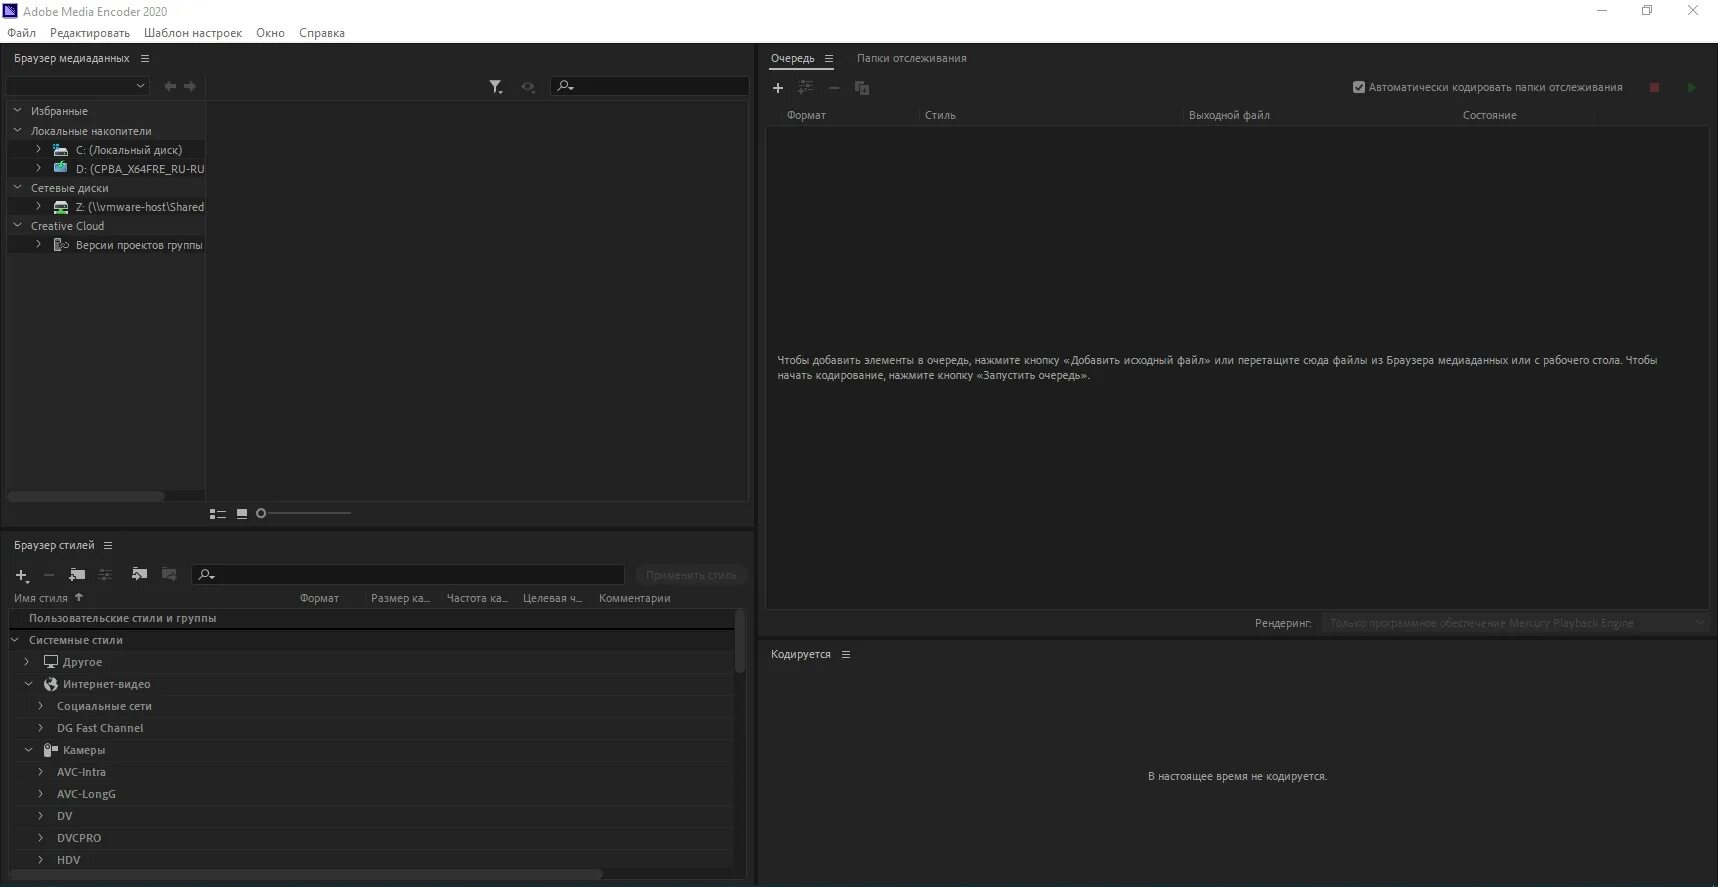1718x887 pixels.
Task: Click the Формат column header in Queue
Action: [806, 115]
